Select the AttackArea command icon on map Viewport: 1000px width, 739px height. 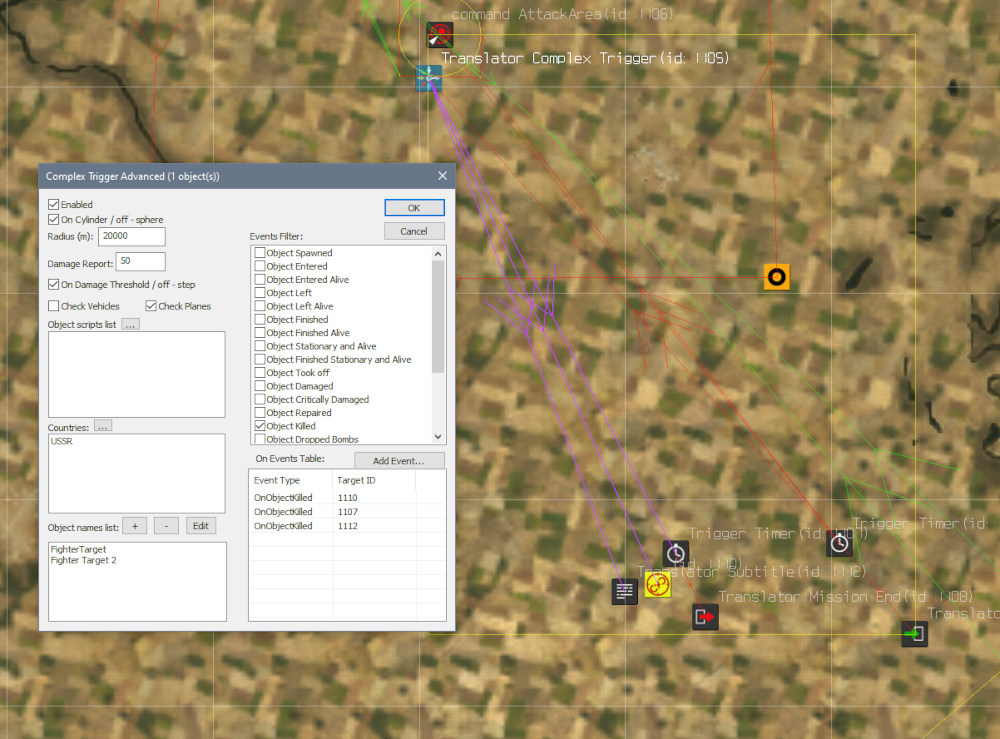pyautogui.click(x=439, y=36)
